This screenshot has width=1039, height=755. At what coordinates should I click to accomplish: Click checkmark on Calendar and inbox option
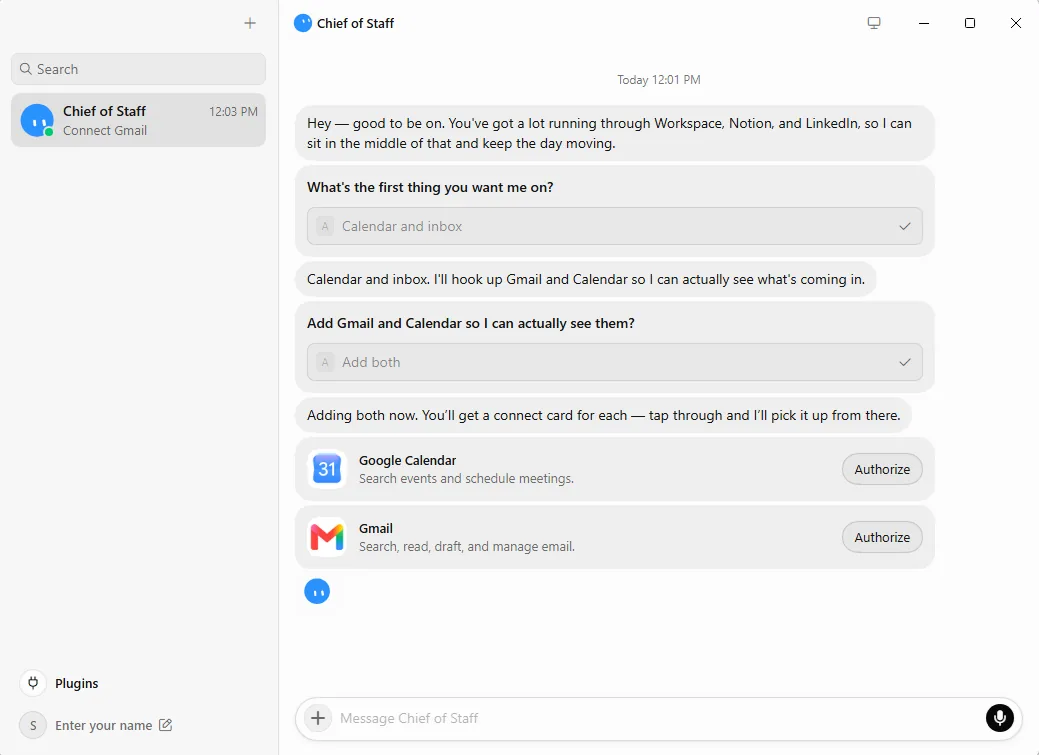[904, 226]
